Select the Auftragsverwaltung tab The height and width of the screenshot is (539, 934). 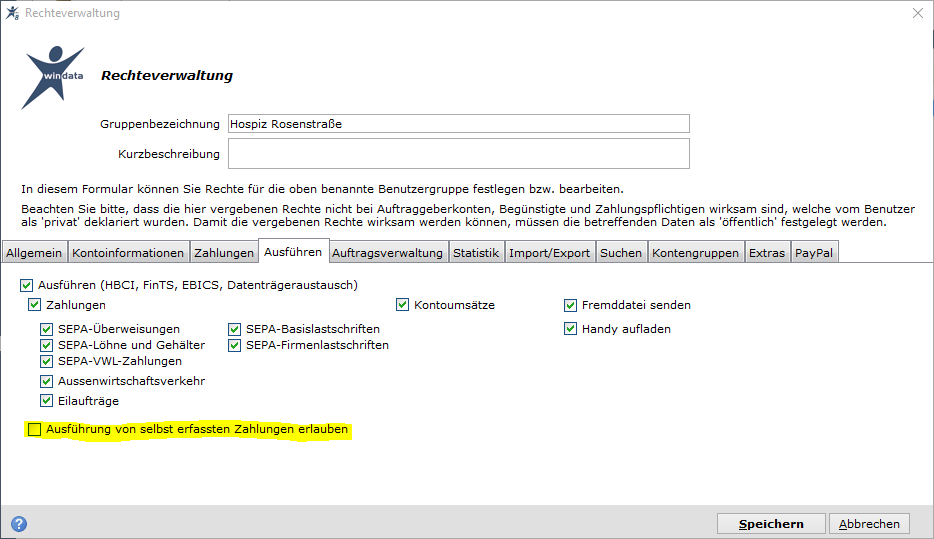(387, 253)
